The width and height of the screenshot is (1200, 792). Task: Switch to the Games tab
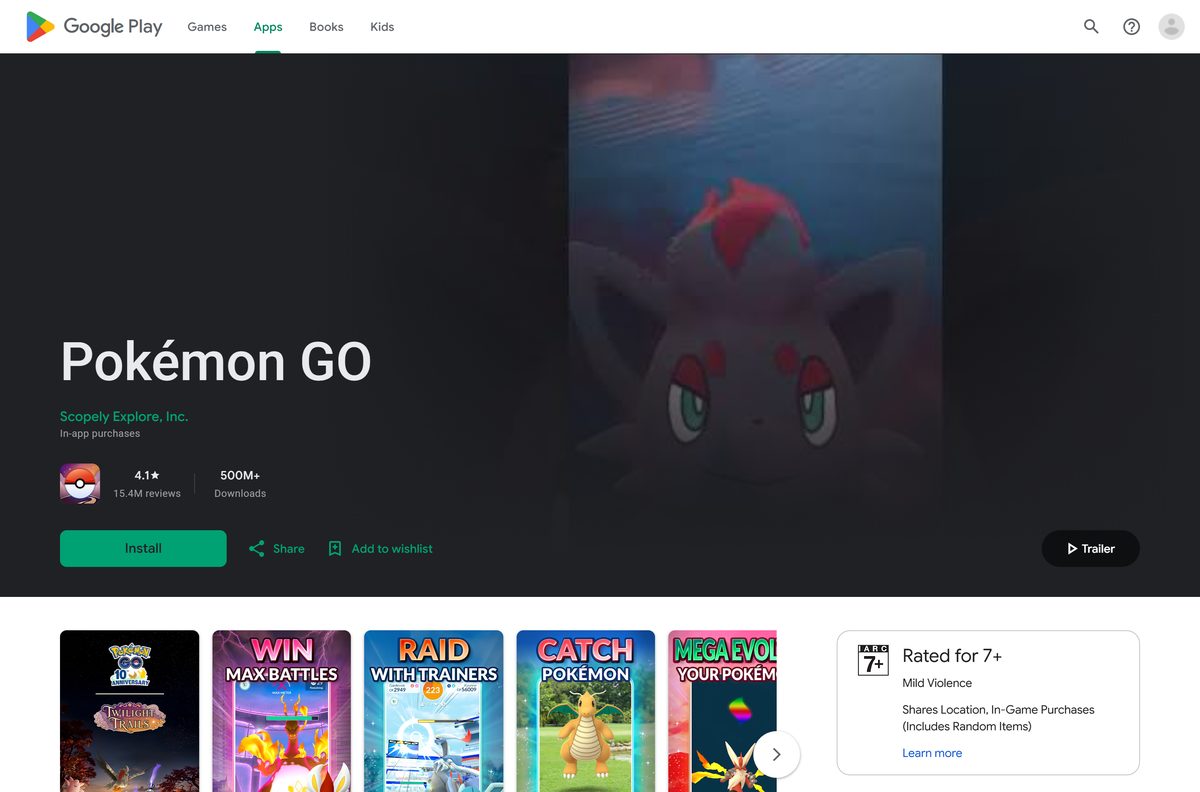tap(207, 27)
